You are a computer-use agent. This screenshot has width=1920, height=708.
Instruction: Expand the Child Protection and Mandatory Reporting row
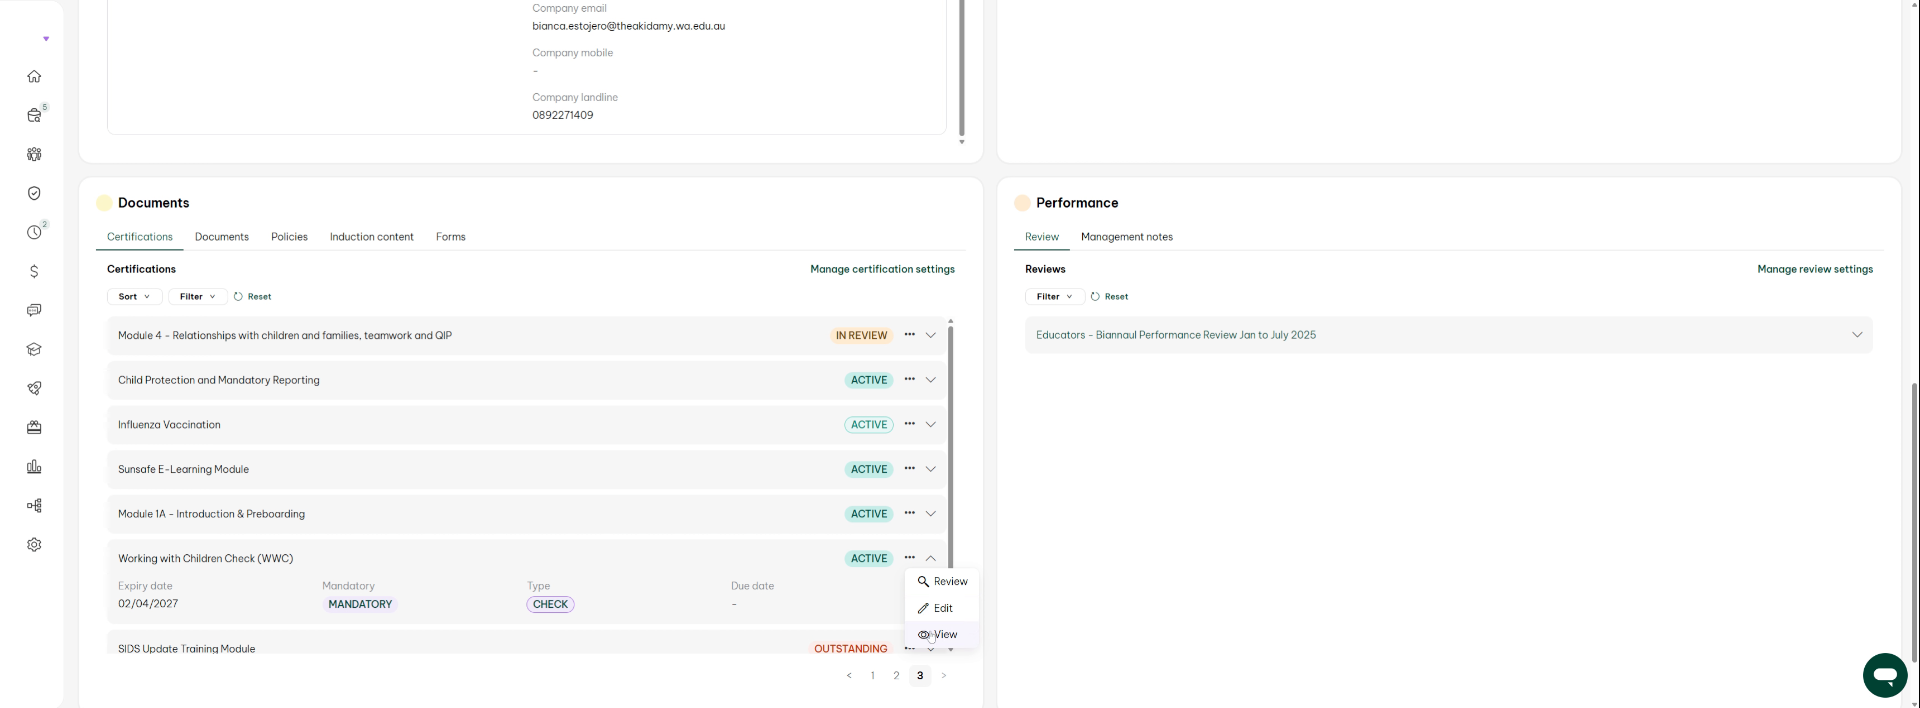click(x=931, y=380)
